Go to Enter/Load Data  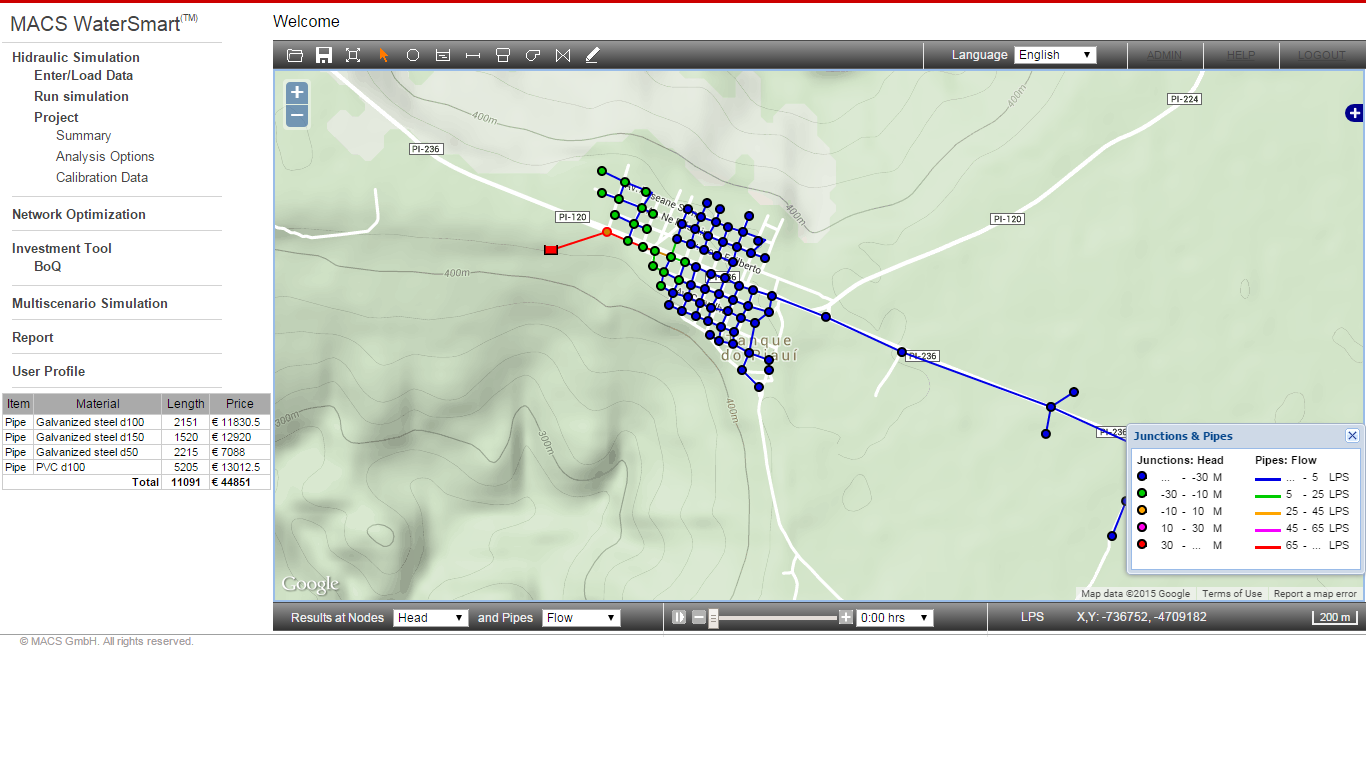[x=83, y=75]
